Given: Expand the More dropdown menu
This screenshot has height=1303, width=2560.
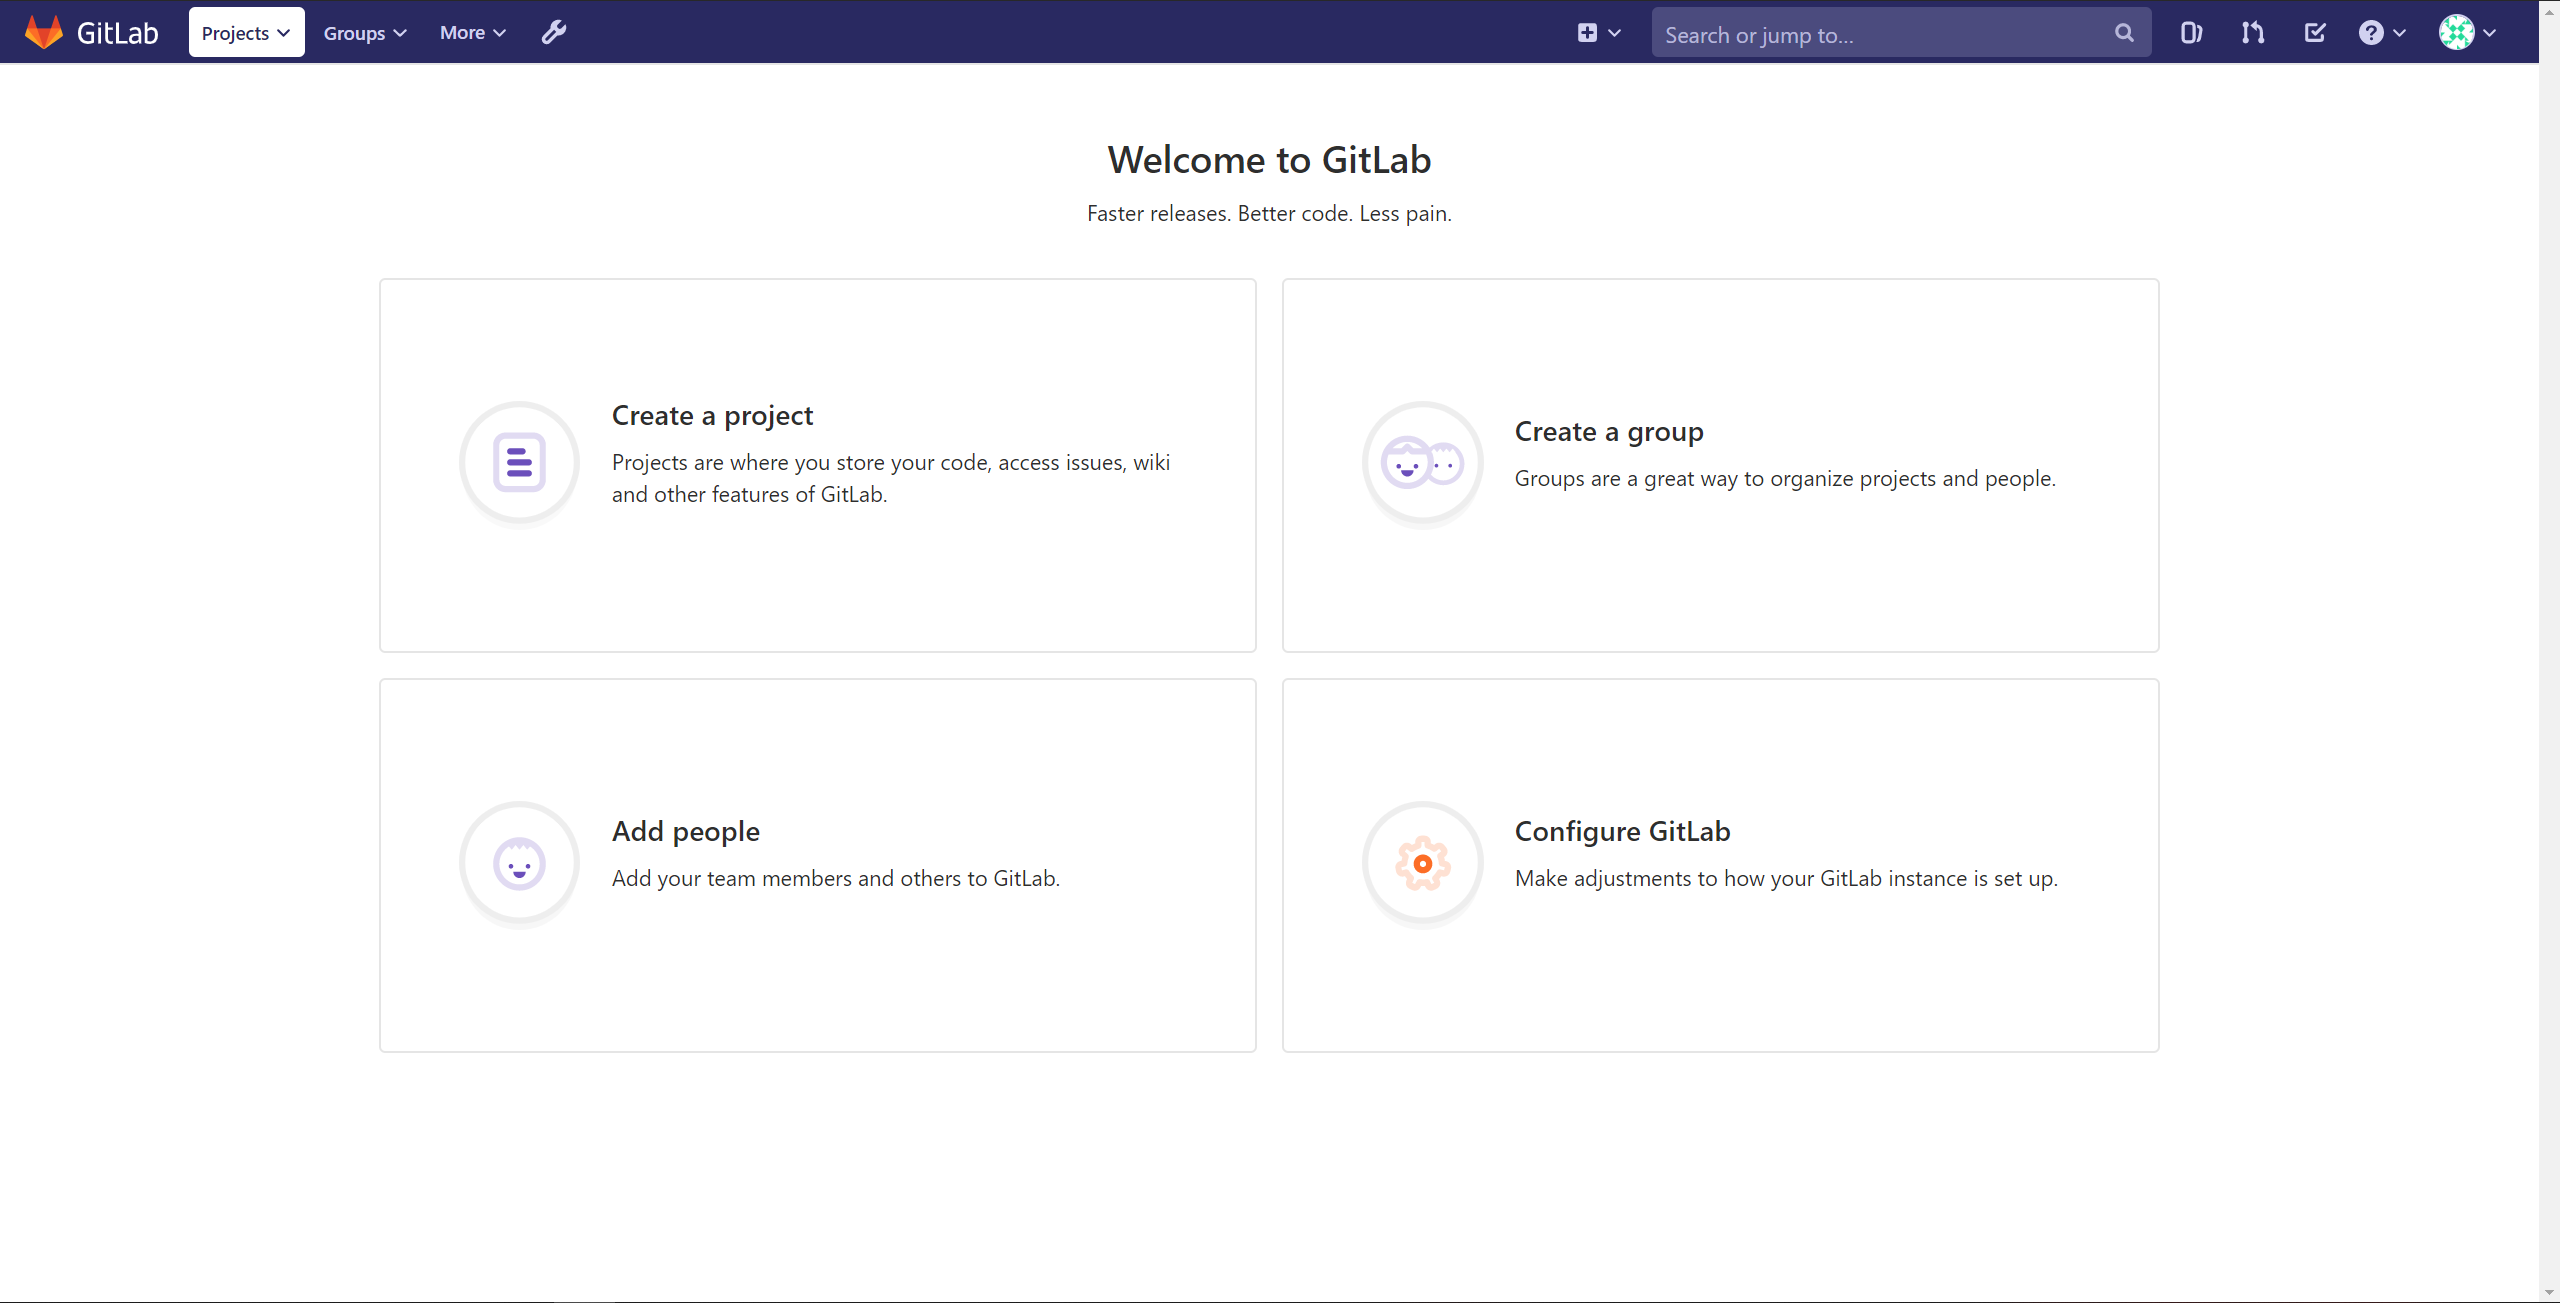Looking at the screenshot, I should click(473, 32).
